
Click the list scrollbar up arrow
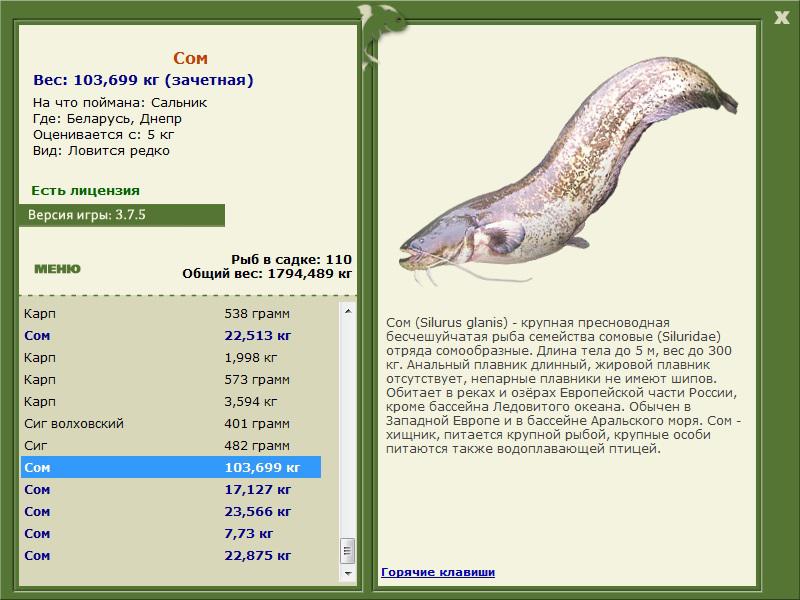(x=348, y=311)
